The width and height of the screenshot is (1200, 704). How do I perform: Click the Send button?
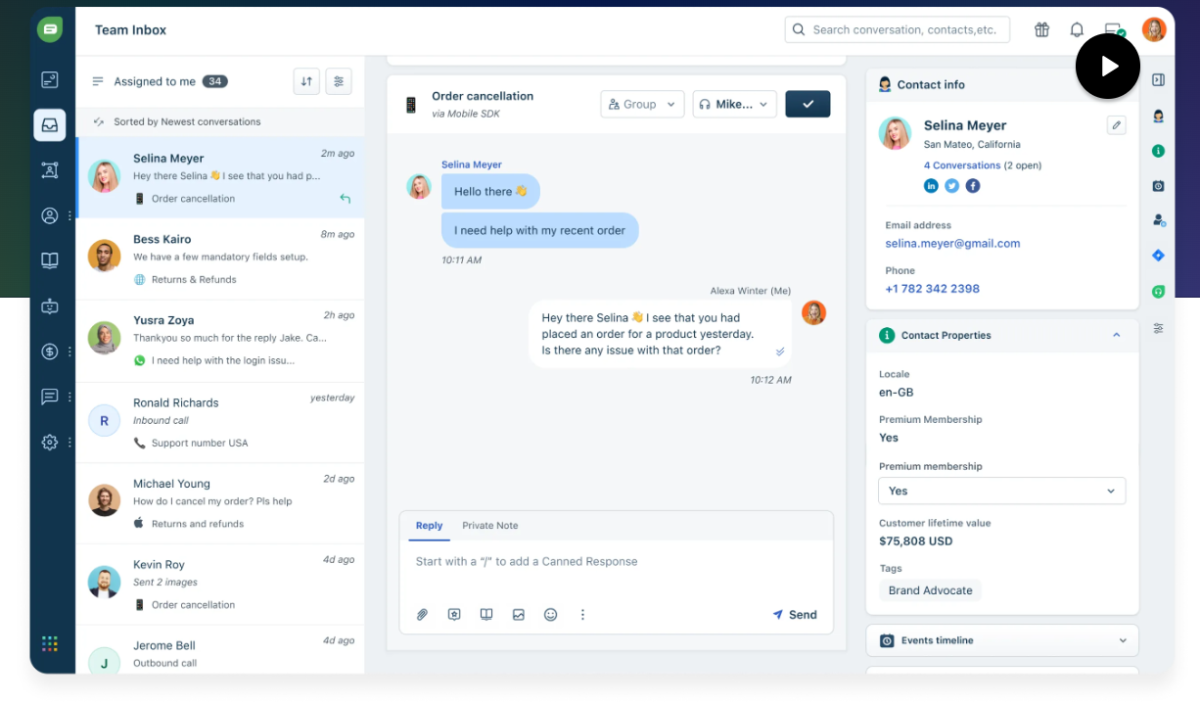click(x=795, y=614)
